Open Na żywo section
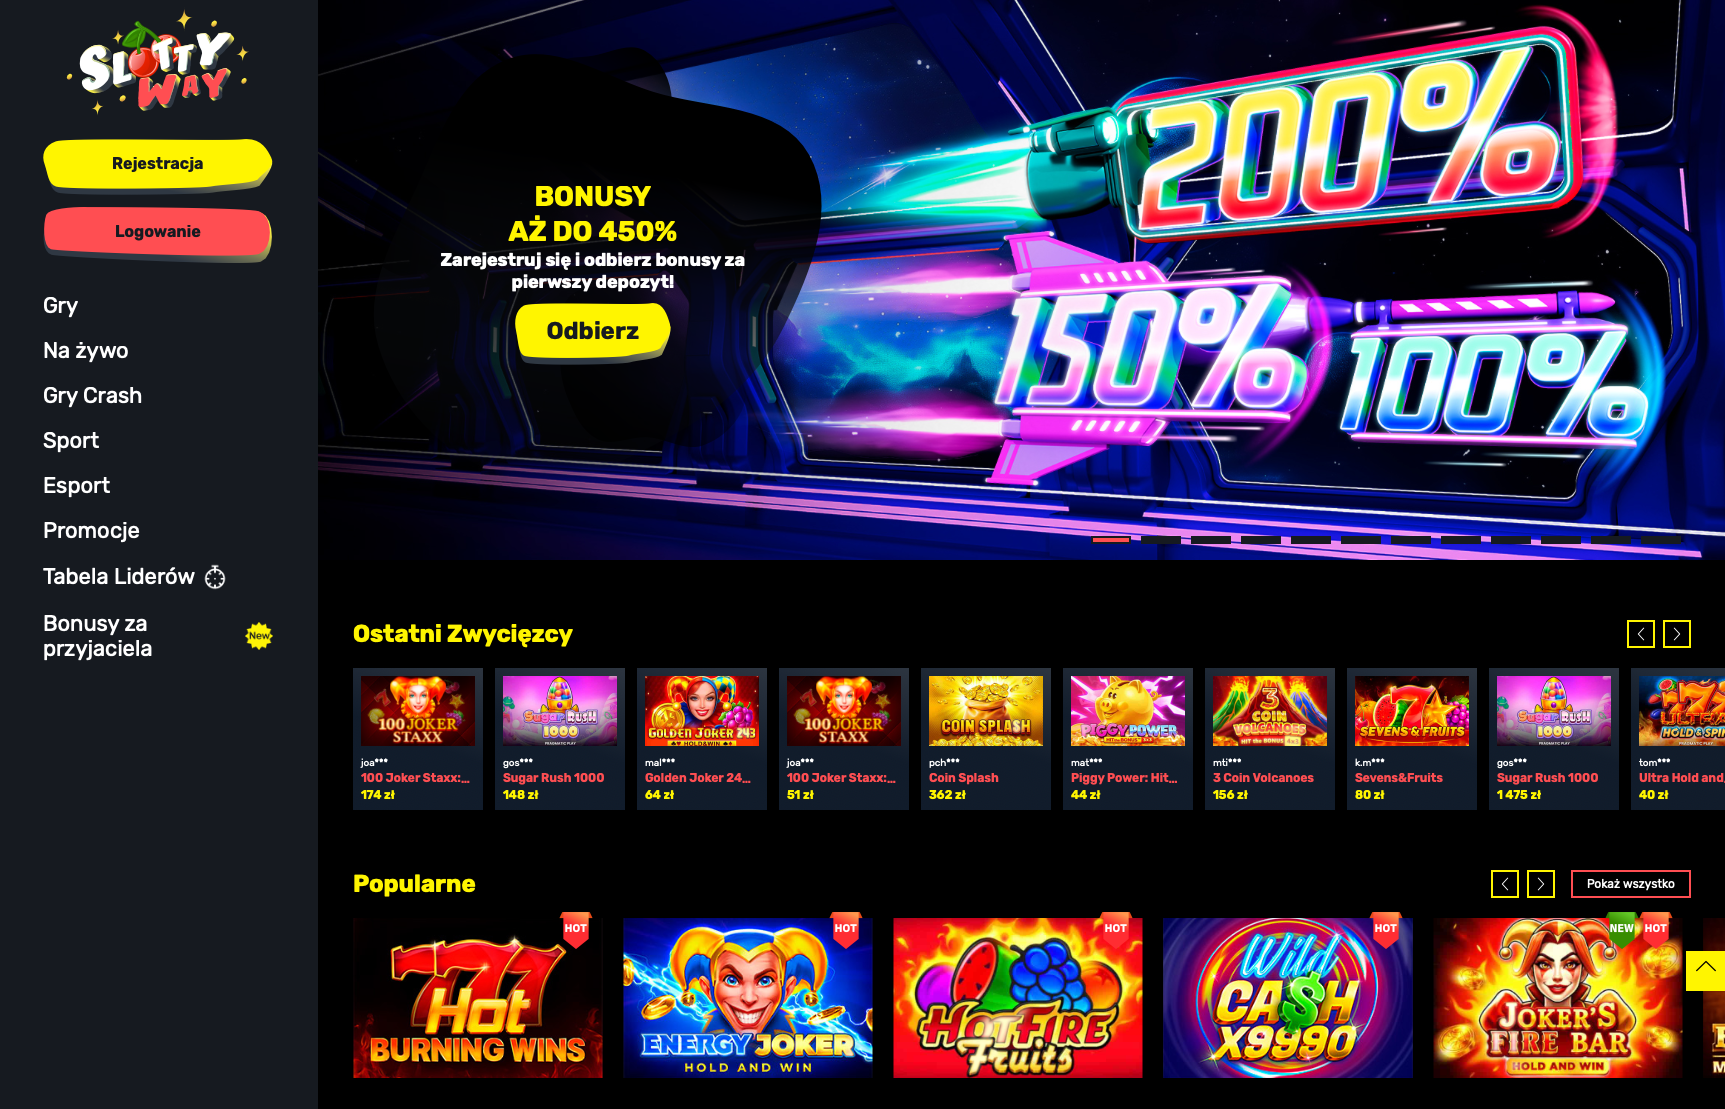Viewport: 1725px width, 1109px height. [85, 350]
